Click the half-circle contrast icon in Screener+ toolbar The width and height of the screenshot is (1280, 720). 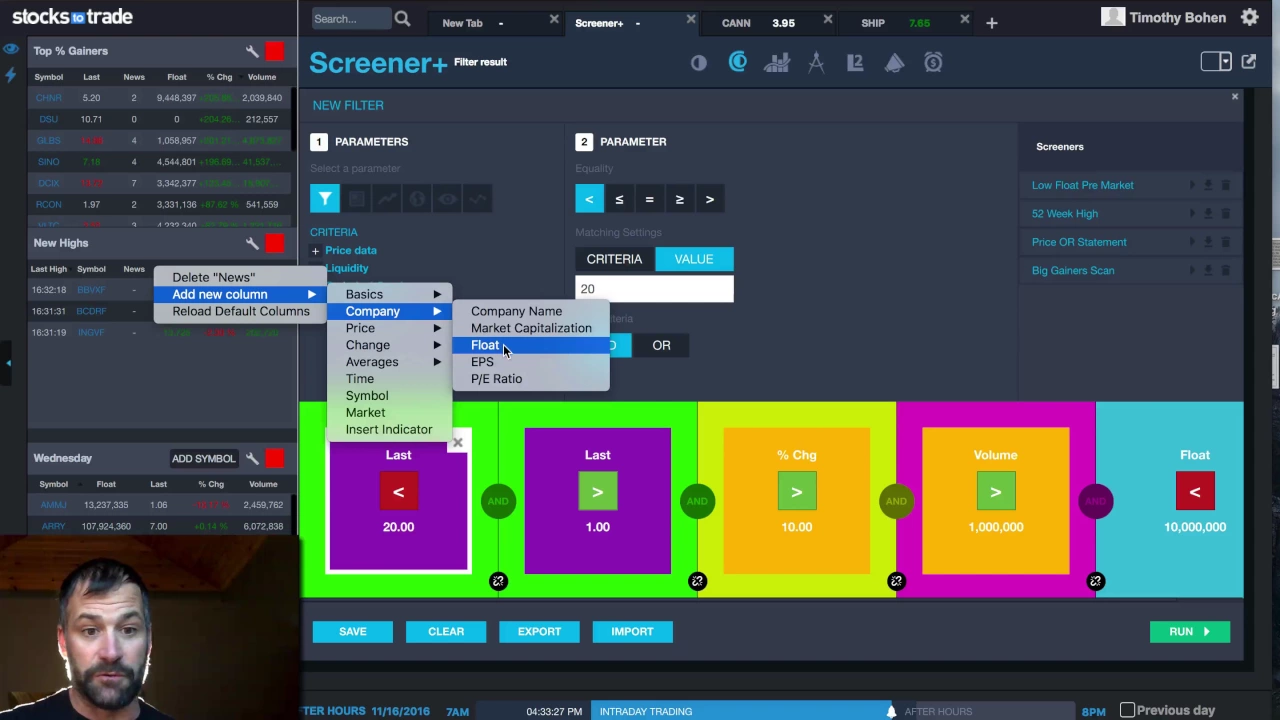[x=699, y=63]
